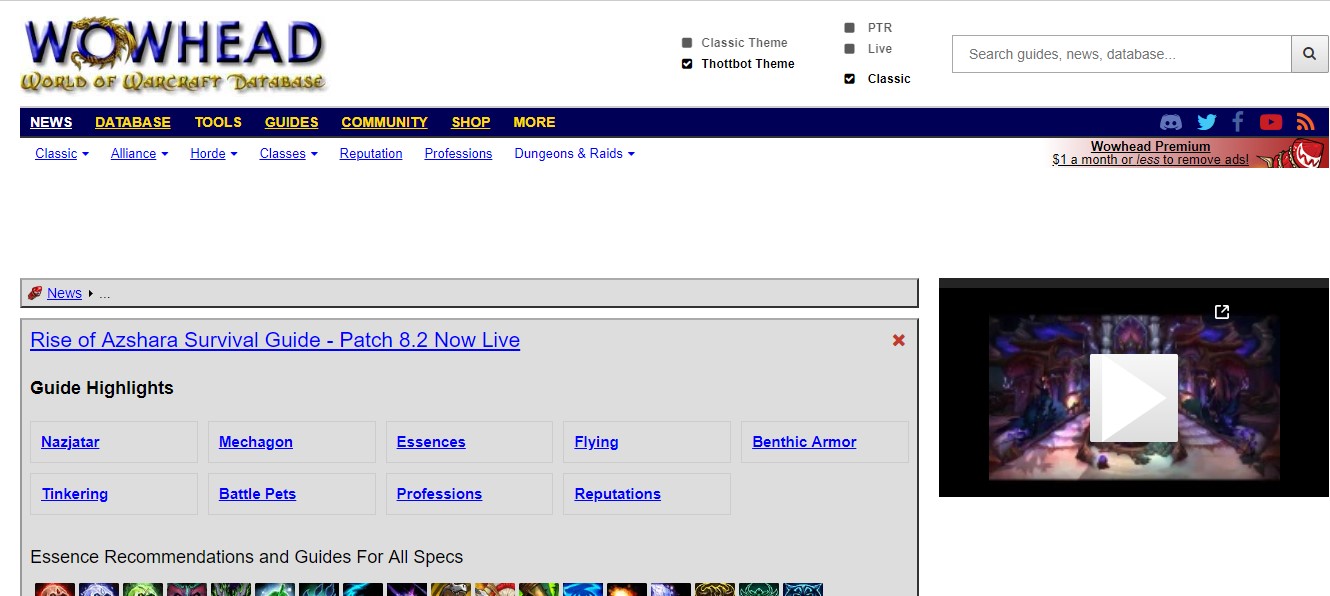Click the Facebook icon in navbar

point(1238,122)
